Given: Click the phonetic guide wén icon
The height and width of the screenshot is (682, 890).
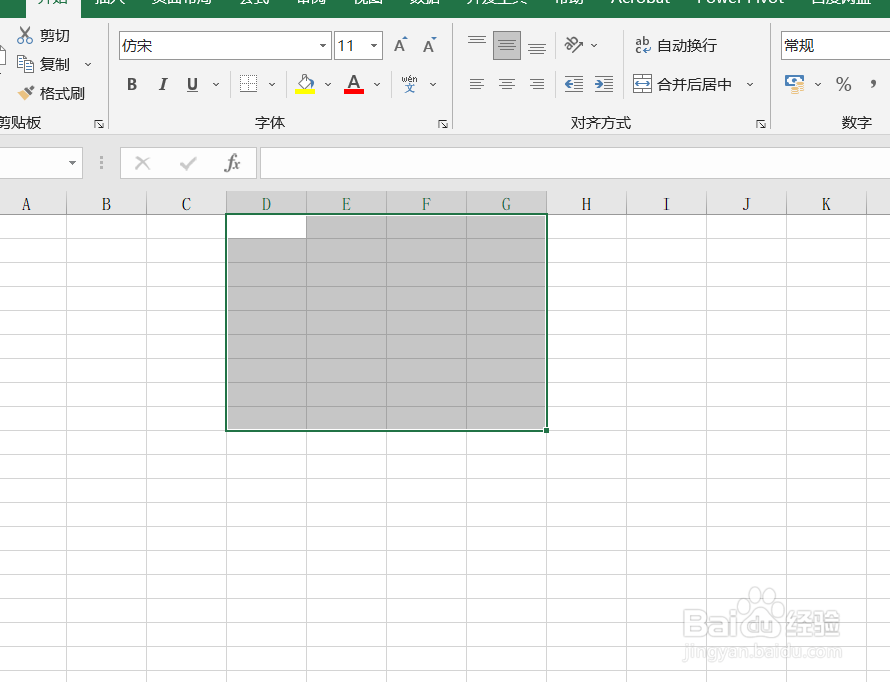Looking at the screenshot, I should tap(409, 84).
